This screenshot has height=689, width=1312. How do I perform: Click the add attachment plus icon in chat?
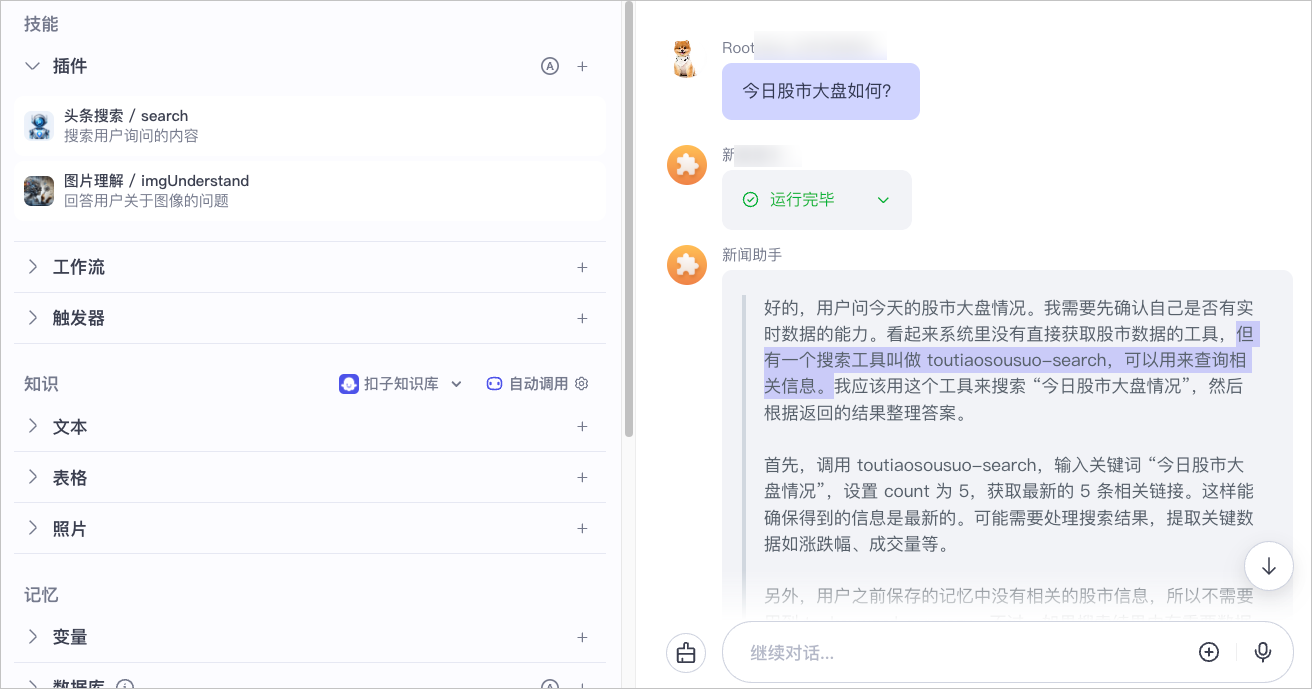1209,652
